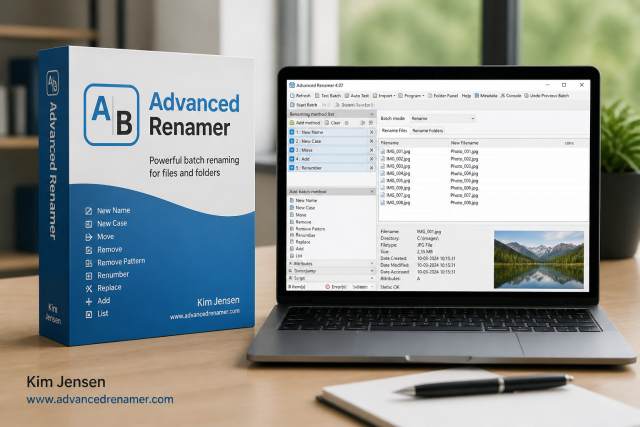Screen dimensions: 640x427
Task: Open the Batch mode dropdown
Action: tap(443, 118)
